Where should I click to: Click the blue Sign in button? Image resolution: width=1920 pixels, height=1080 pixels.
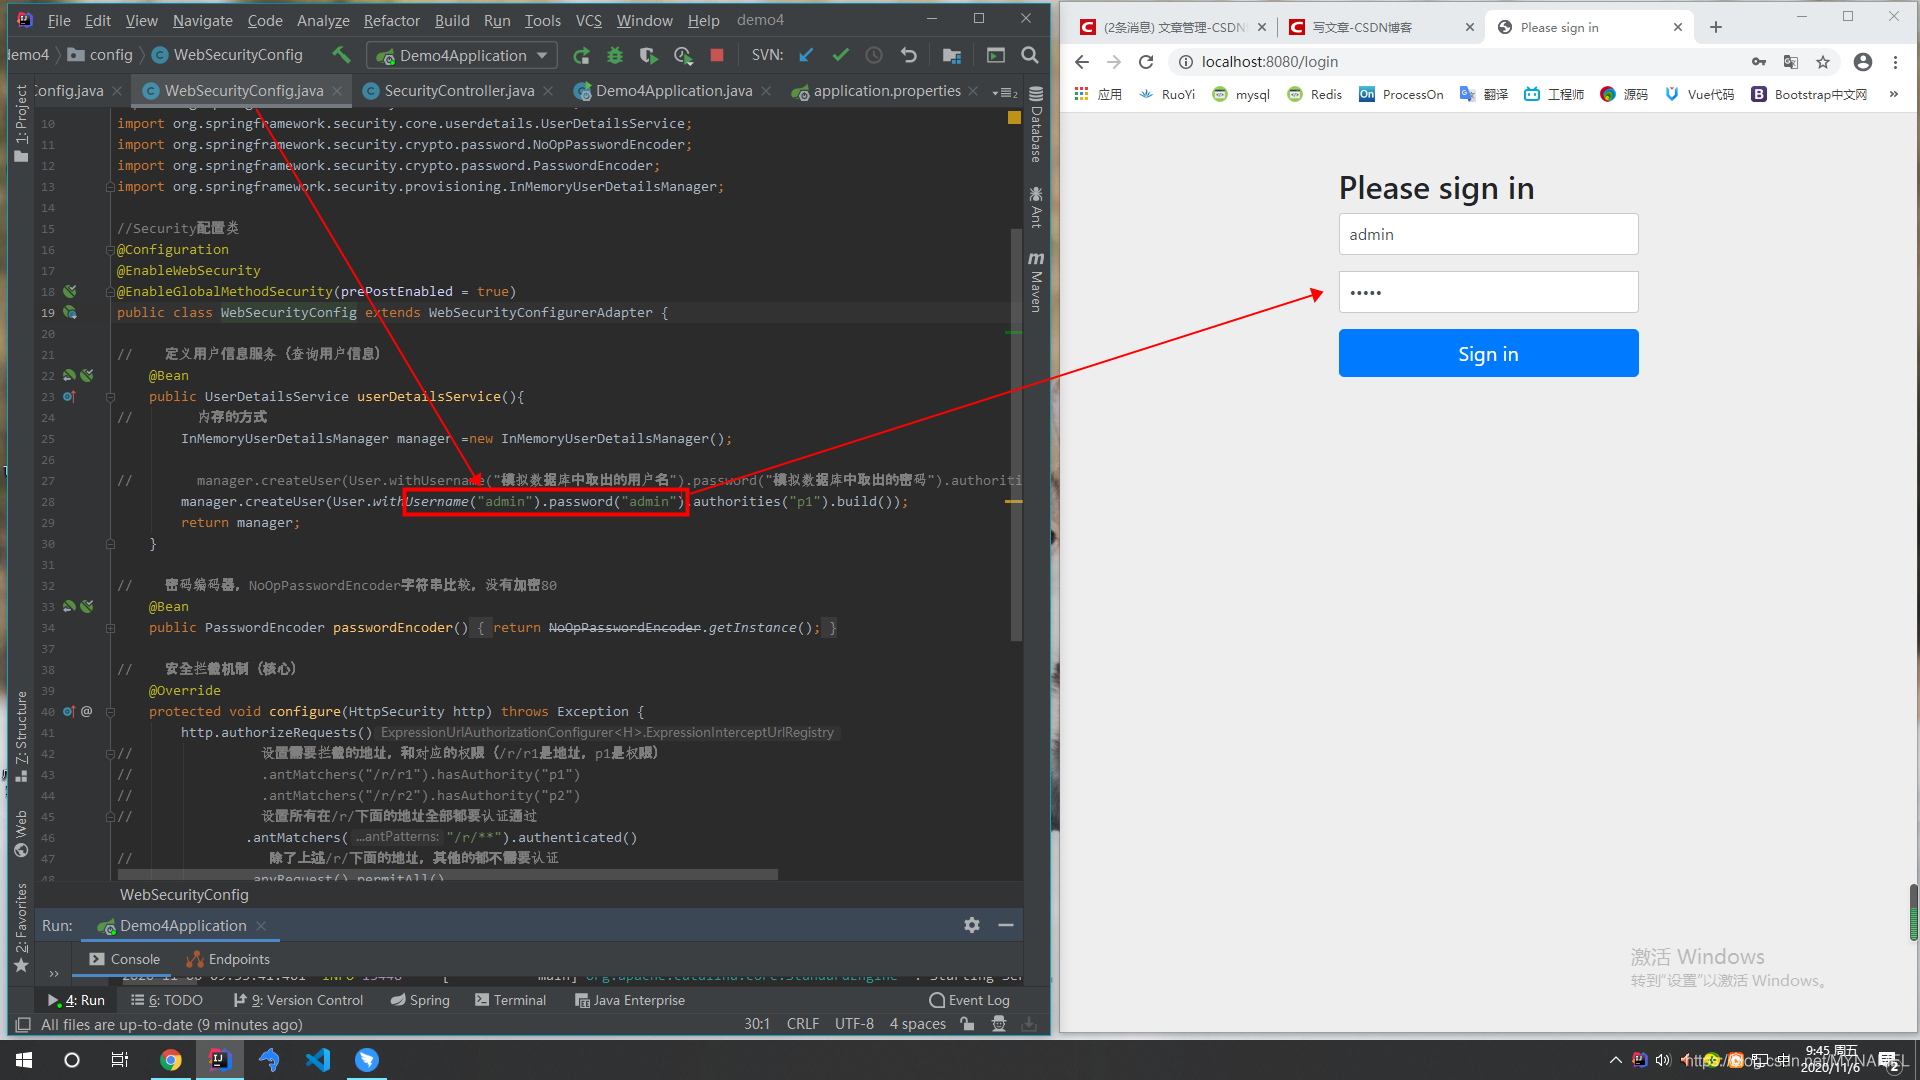tap(1488, 354)
